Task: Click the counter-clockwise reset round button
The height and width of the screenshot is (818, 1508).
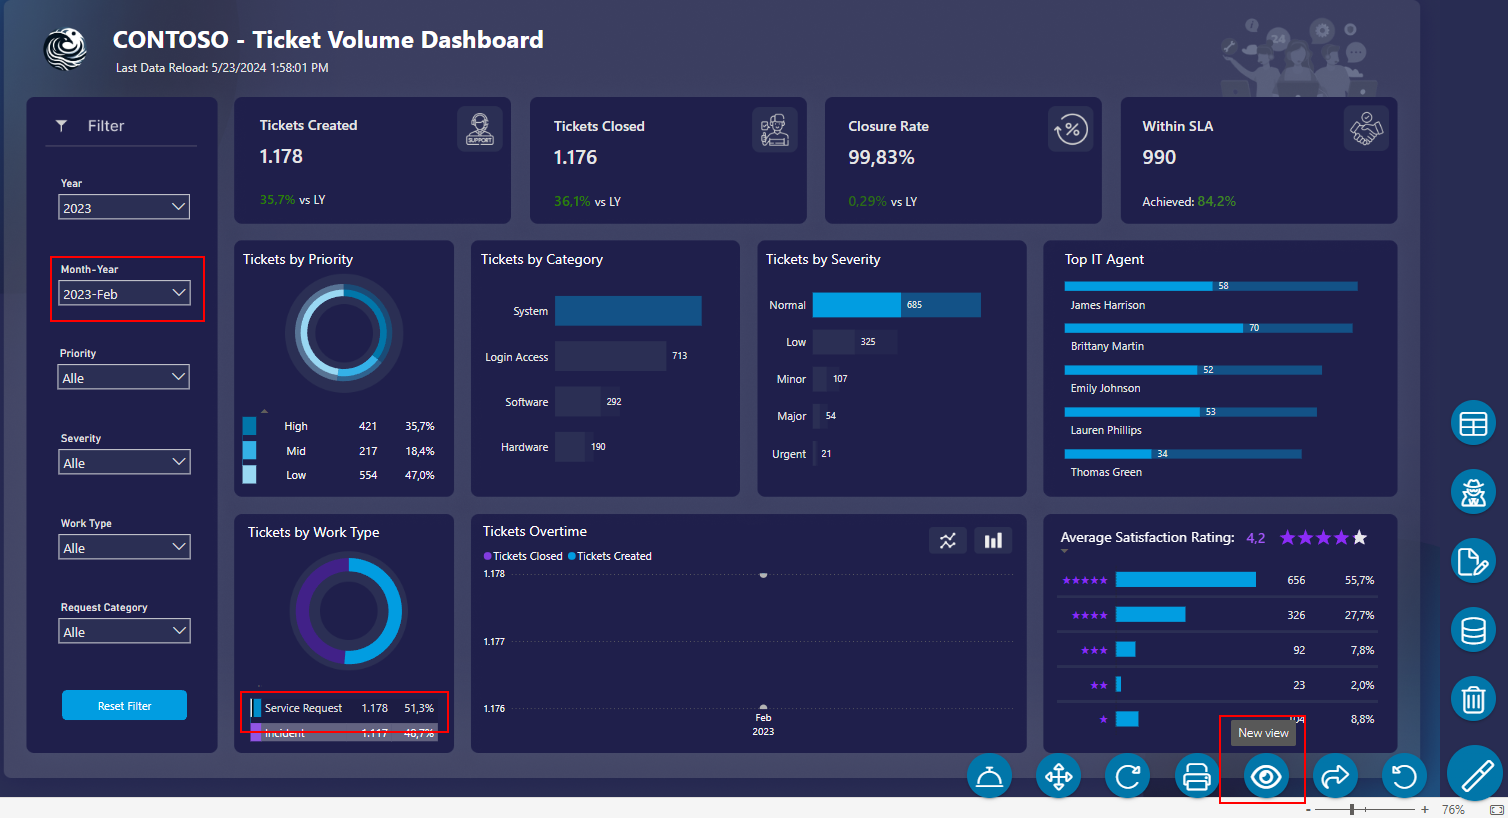Action: coord(1404,776)
